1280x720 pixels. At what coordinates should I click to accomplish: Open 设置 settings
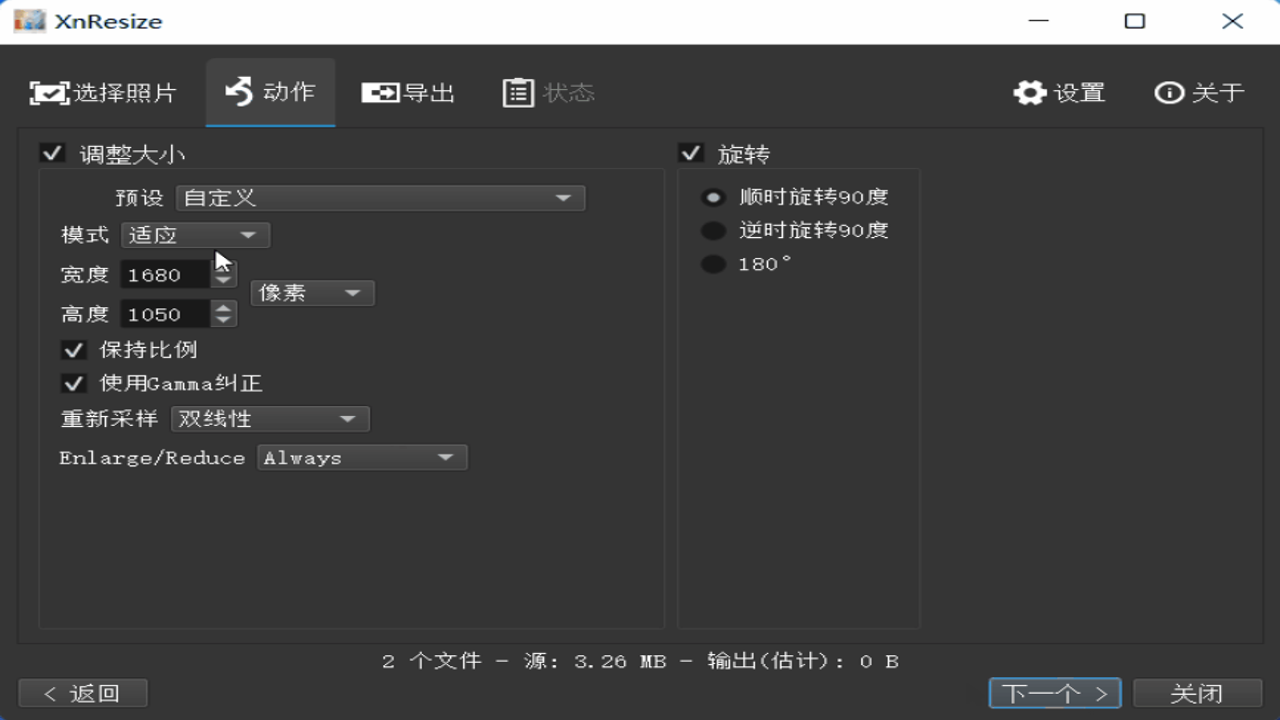1059,93
